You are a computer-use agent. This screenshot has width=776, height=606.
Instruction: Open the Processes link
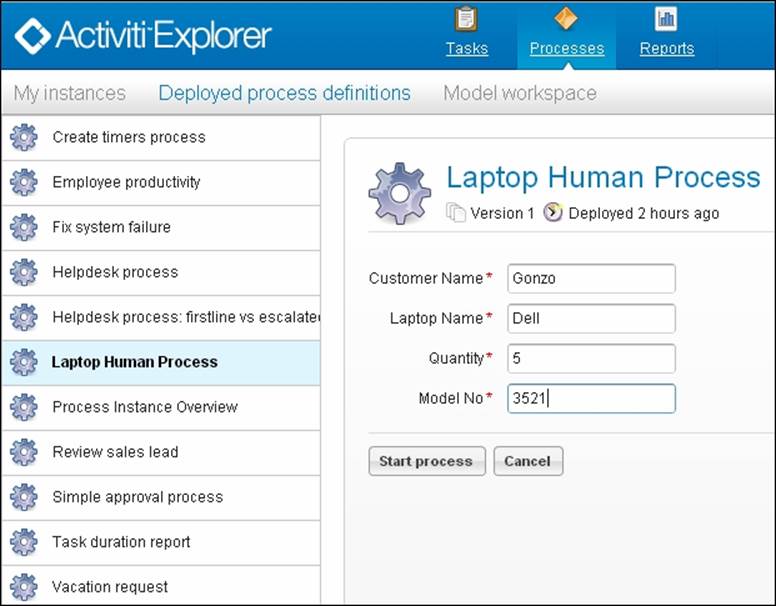[x=567, y=49]
